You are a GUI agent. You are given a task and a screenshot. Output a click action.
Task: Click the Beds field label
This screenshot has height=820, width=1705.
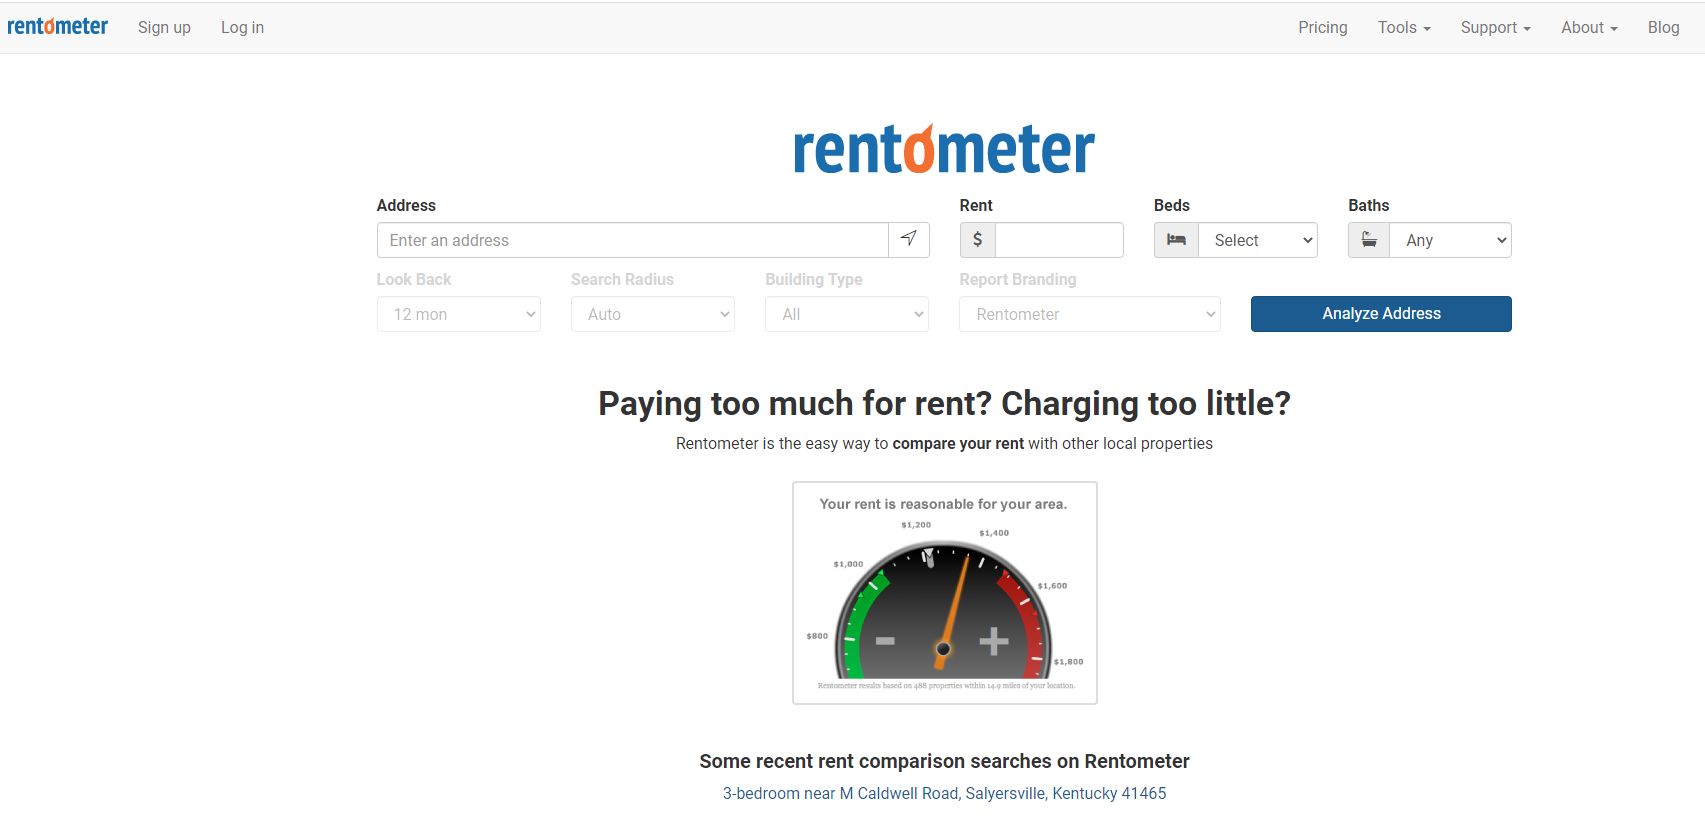click(1172, 205)
